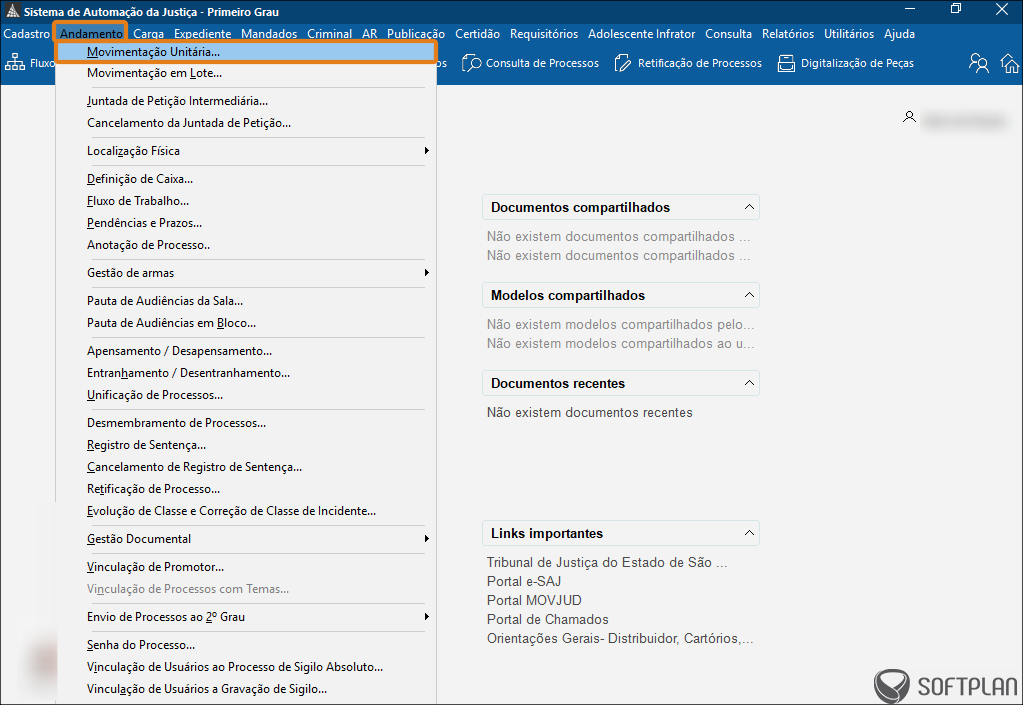
Task: Open the Utilitários menu
Action: click(x=849, y=34)
